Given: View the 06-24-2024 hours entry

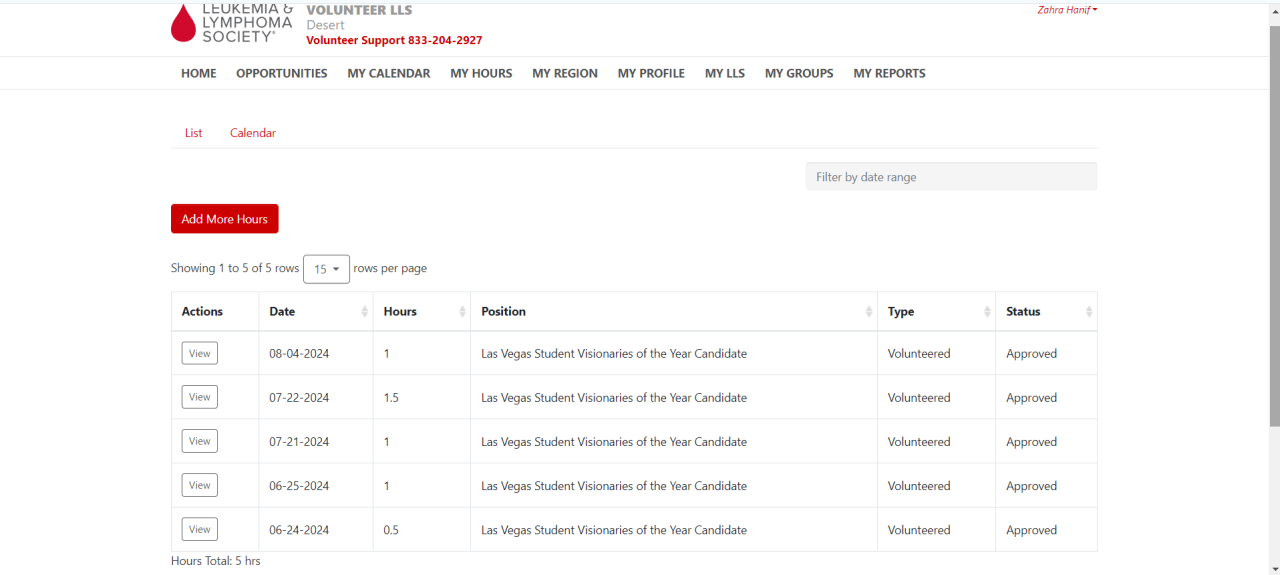Looking at the screenshot, I should coord(200,529).
